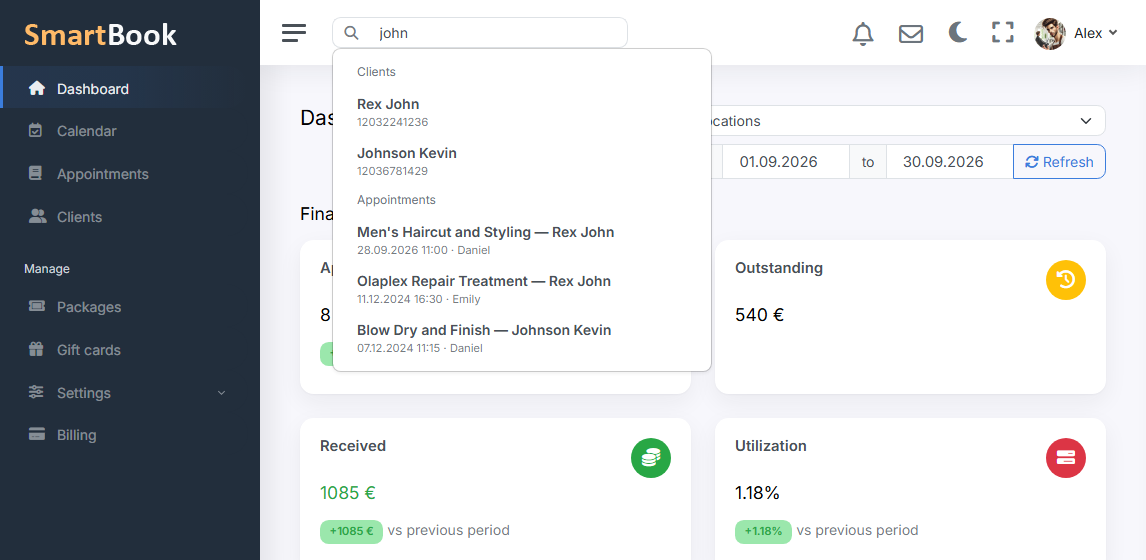
Task: Click the Outstanding 540 € value
Action: pos(759,315)
